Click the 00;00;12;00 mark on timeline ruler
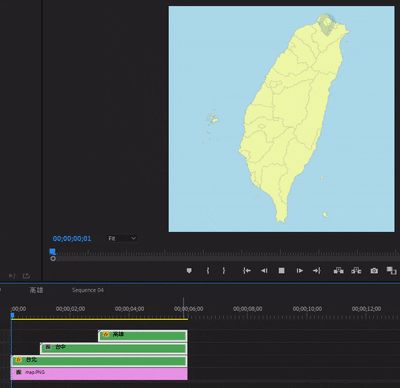The height and width of the screenshot is (388, 400). coord(366,309)
